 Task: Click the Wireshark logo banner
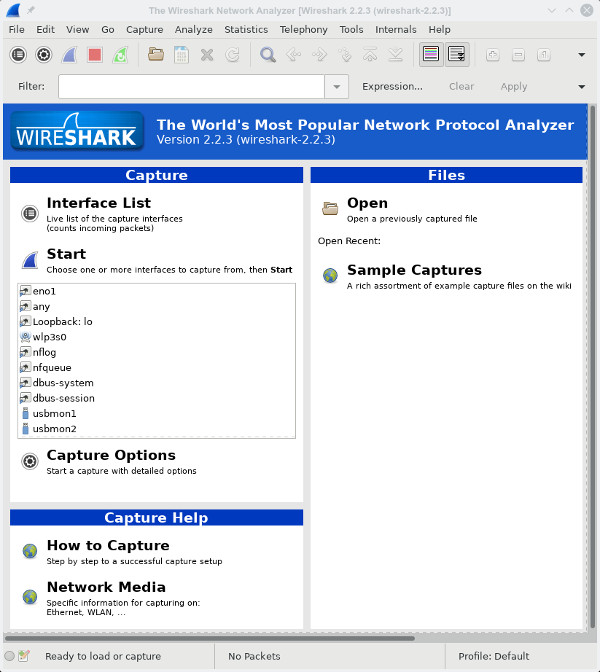77,132
